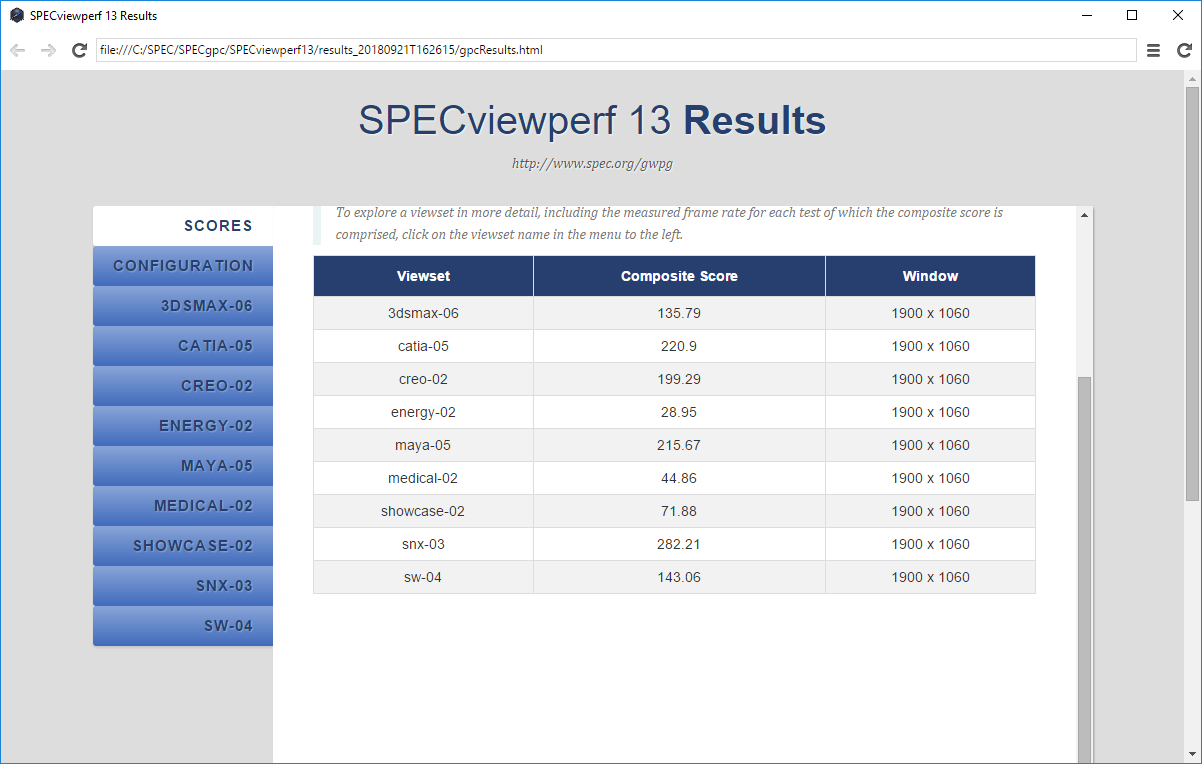This screenshot has height=764, width=1202.
Task: Maximize the SPECviewperf window
Action: click(x=1132, y=15)
